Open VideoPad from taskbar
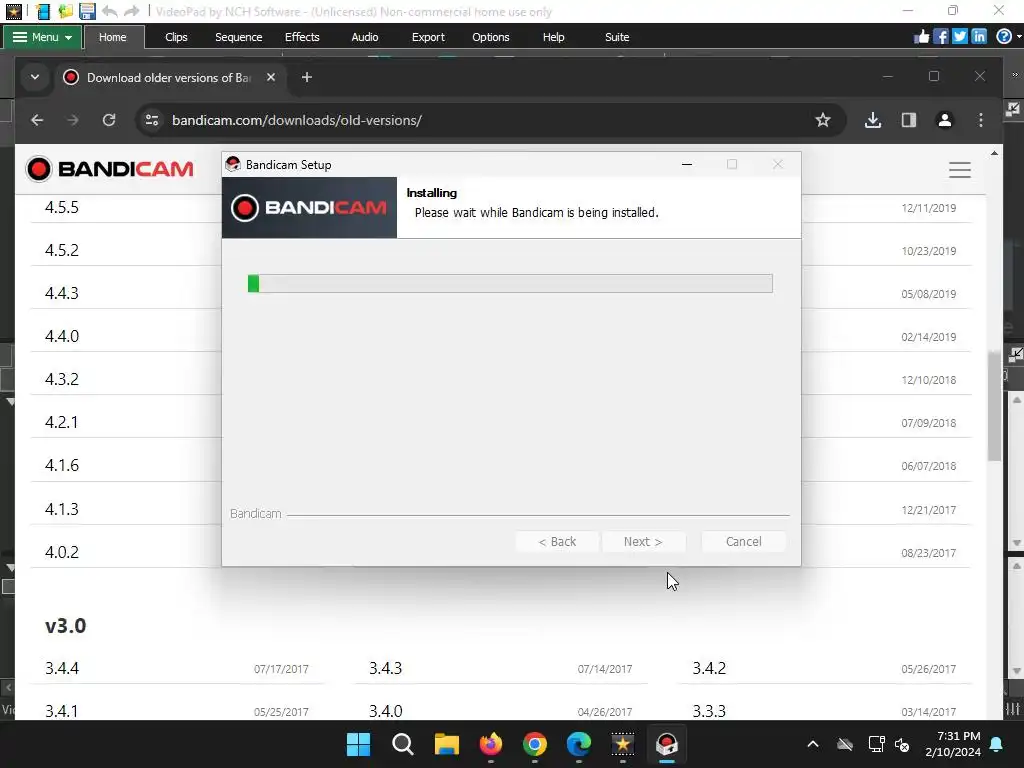The height and width of the screenshot is (768, 1024). [622, 744]
